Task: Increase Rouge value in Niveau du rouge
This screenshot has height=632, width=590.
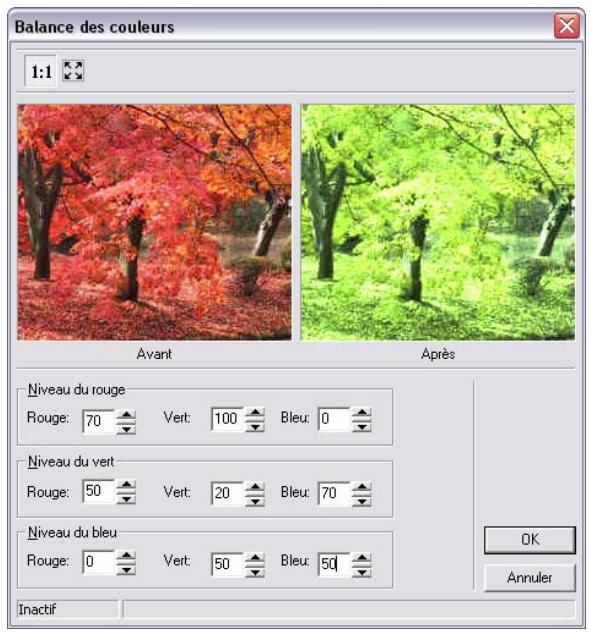Action: coord(126,415)
